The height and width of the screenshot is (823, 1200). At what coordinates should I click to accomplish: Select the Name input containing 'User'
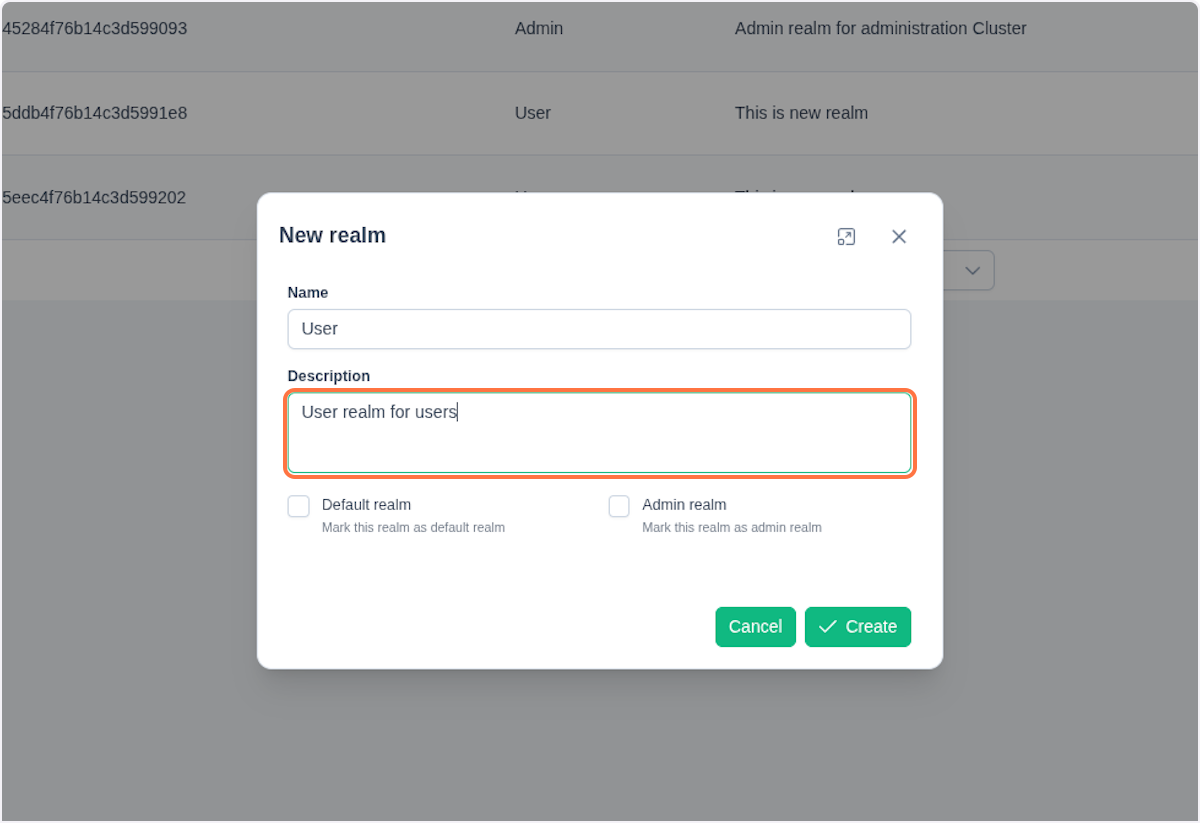coord(599,328)
